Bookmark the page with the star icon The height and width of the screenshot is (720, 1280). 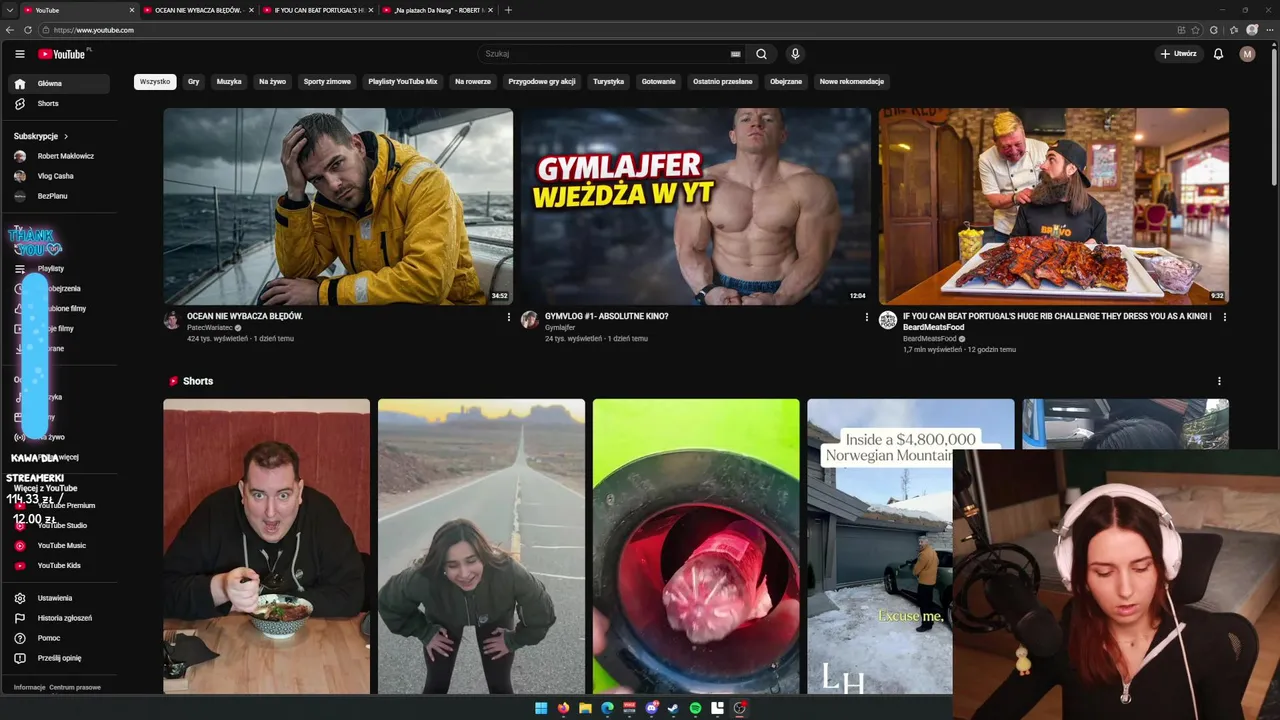click(1196, 30)
